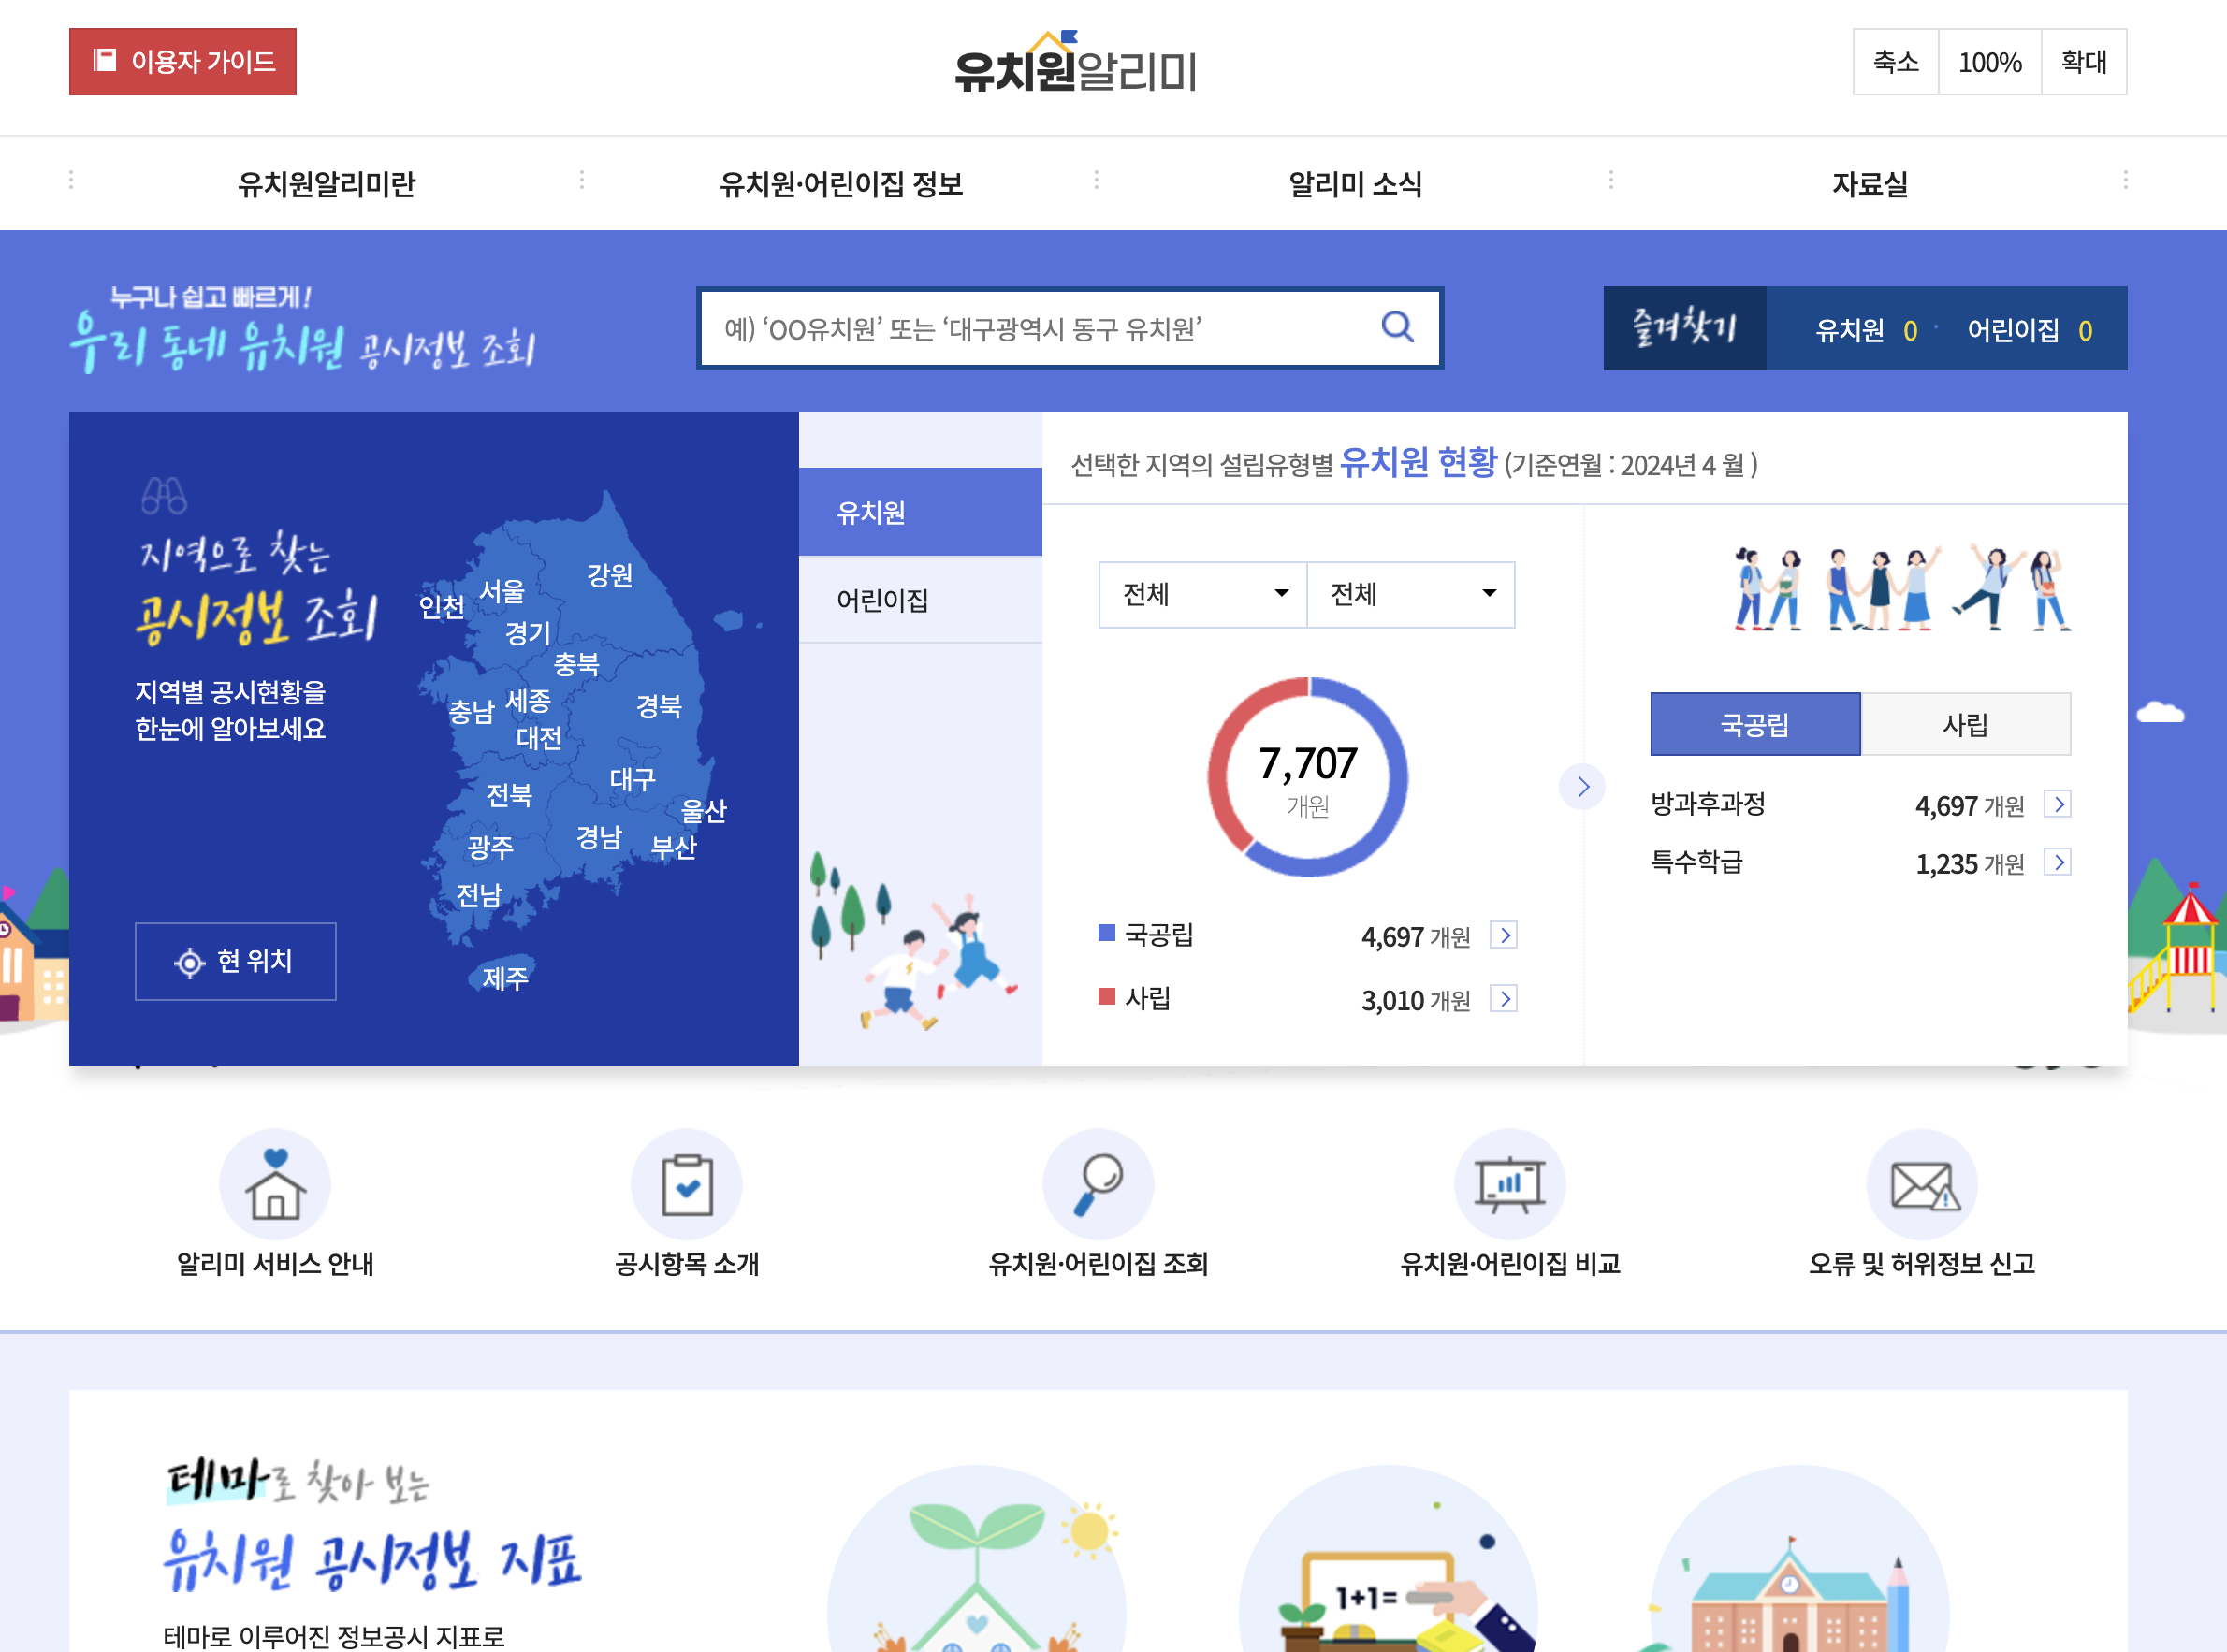The width and height of the screenshot is (2227, 1652).
Task: Click arrow icon next to 국공립 4,697
Action: pyautogui.click(x=1503, y=935)
